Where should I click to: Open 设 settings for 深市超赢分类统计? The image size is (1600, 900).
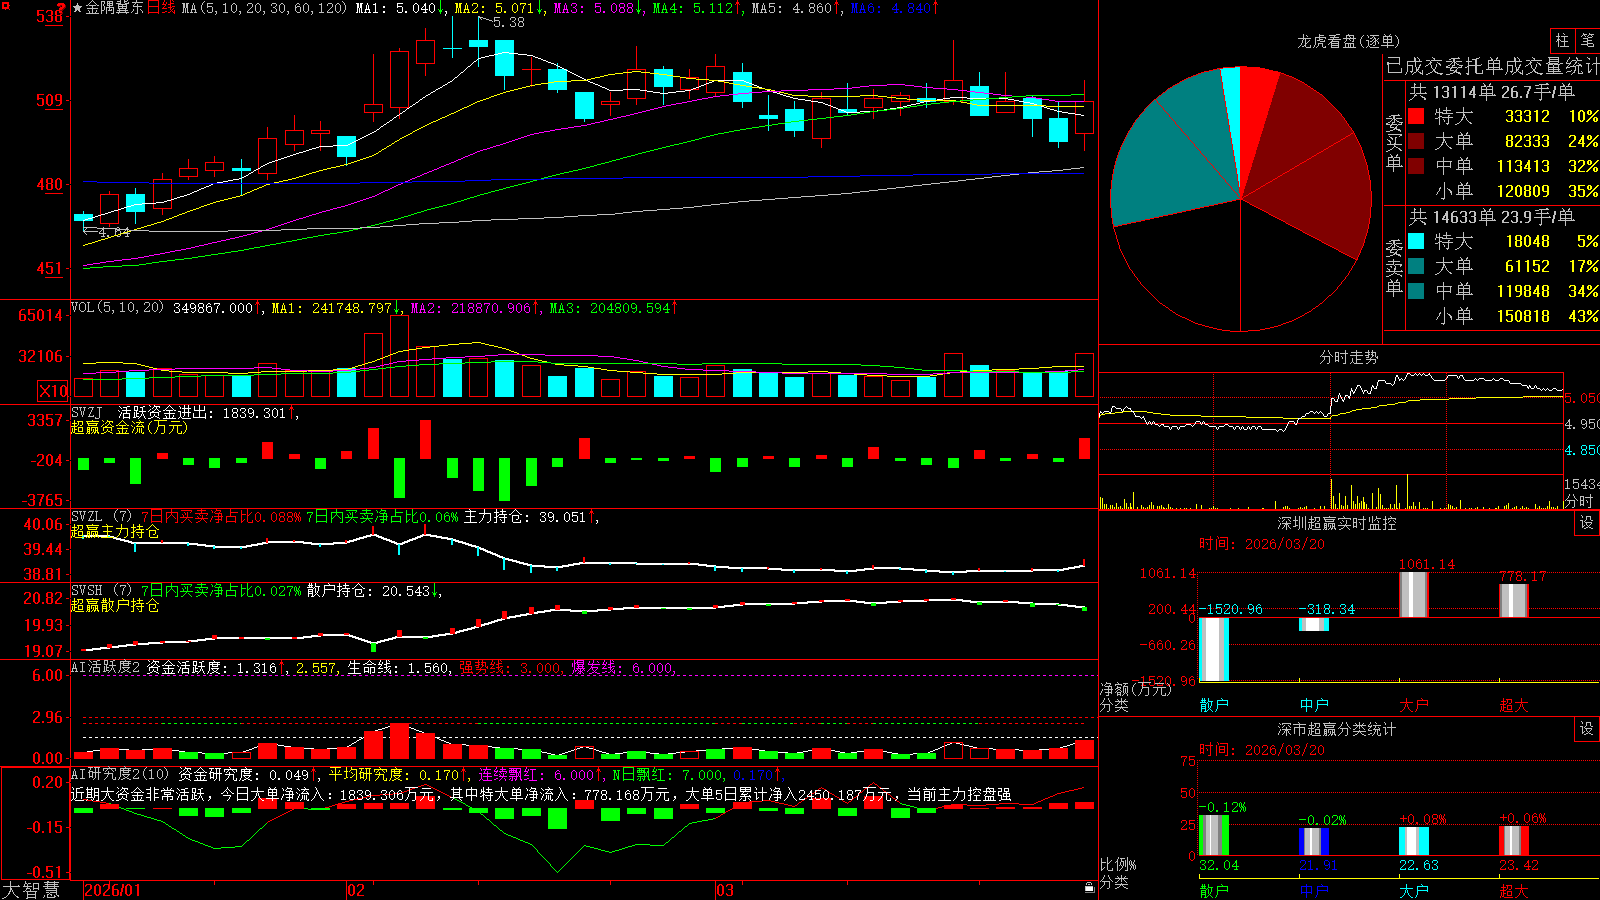pos(1587,729)
